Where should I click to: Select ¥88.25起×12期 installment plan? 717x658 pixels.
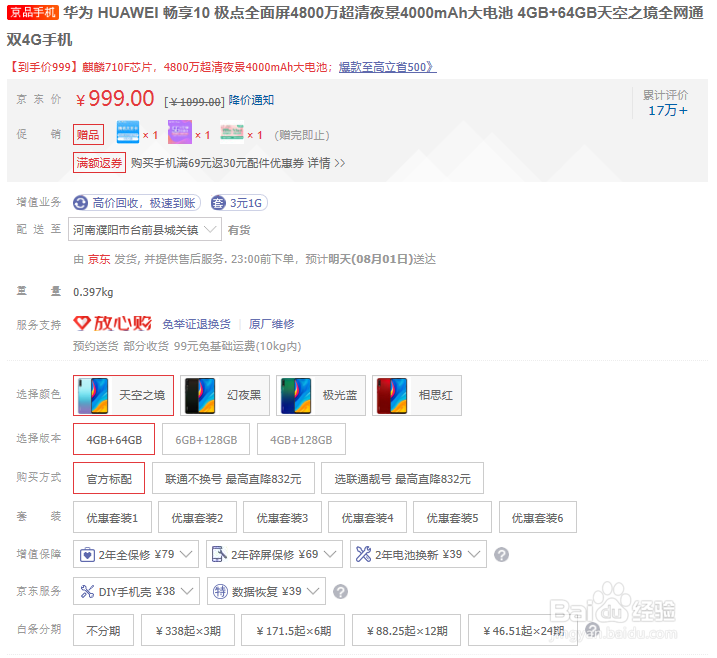pyautogui.click(x=407, y=630)
